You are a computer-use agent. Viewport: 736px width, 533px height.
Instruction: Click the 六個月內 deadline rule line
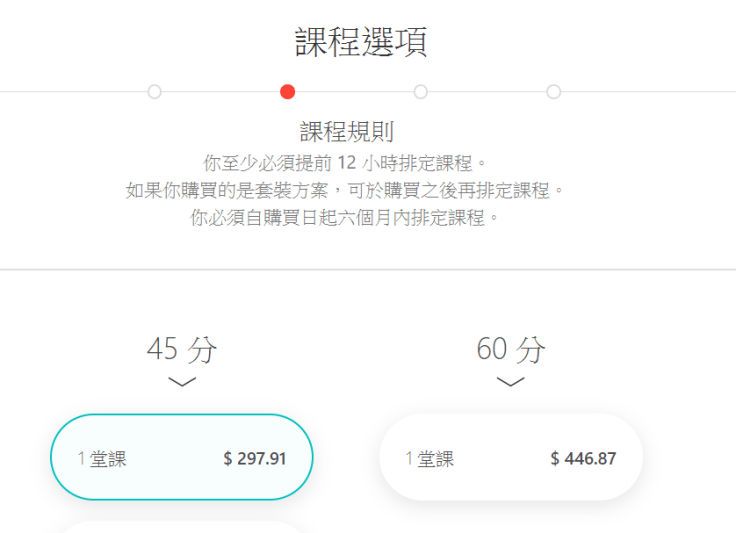(x=345, y=217)
